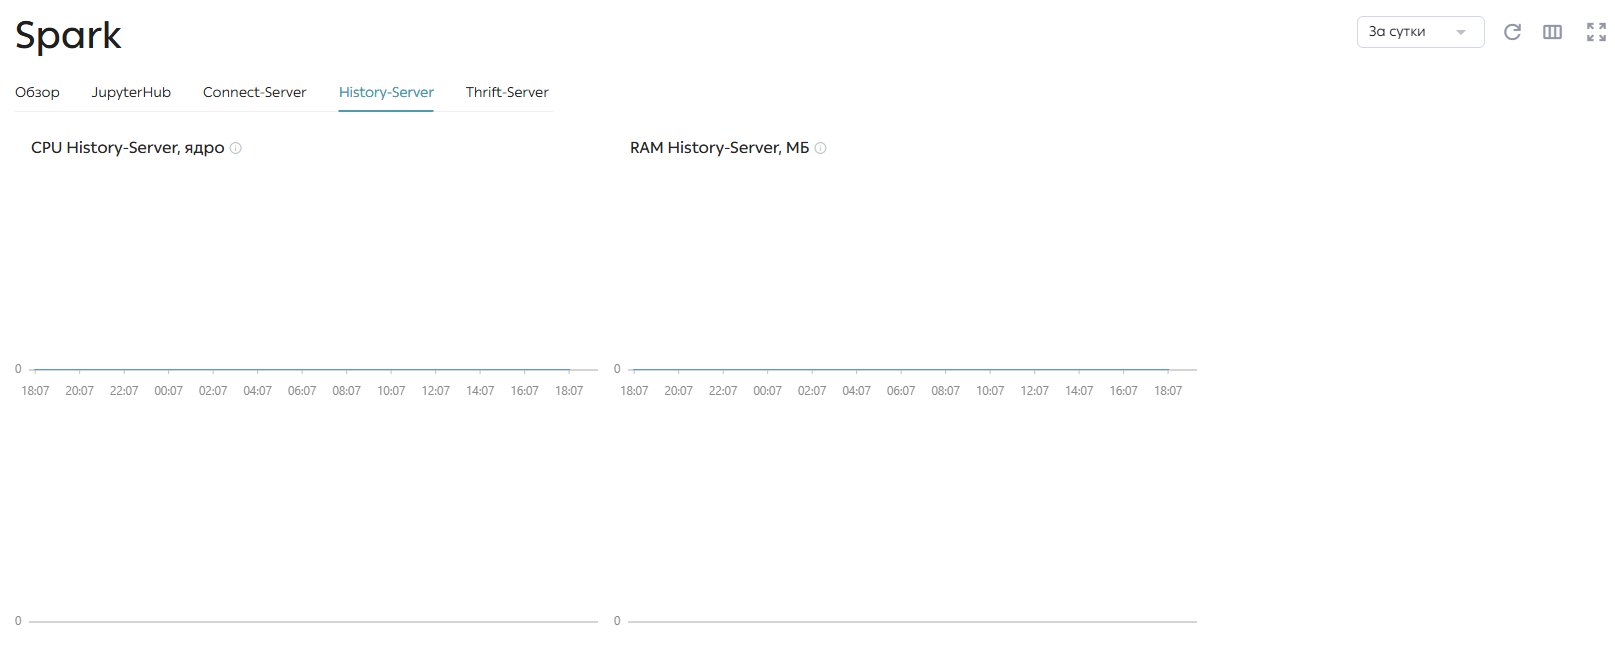Toggle fullscreen mode icon
Viewport: 1615px width, 645px height.
pos(1596,32)
